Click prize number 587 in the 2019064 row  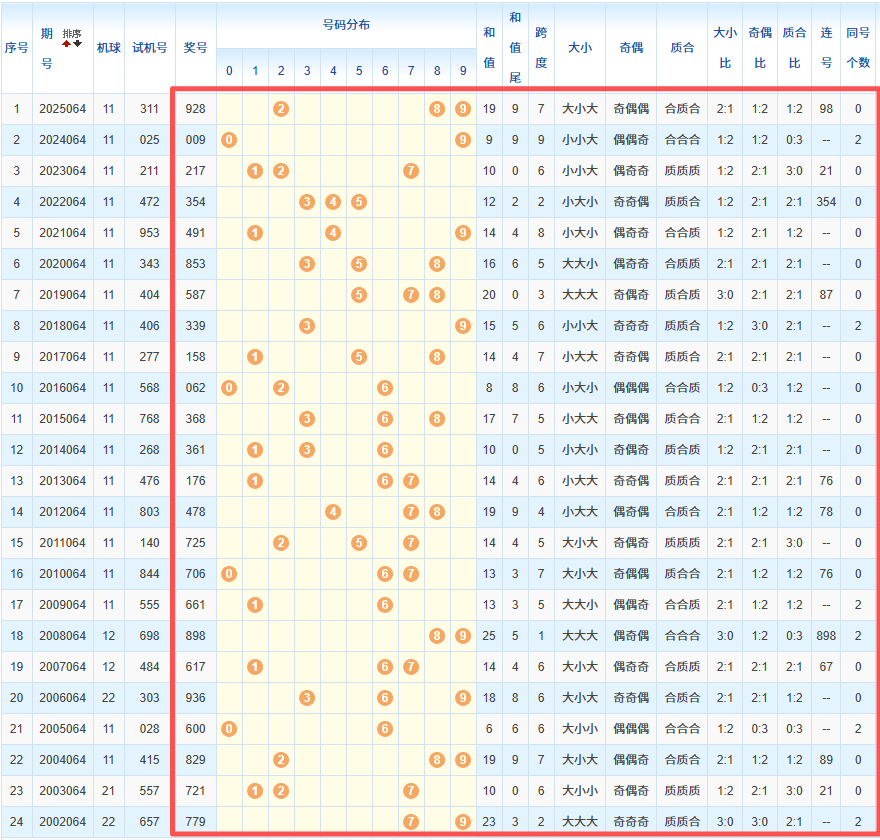(x=196, y=295)
